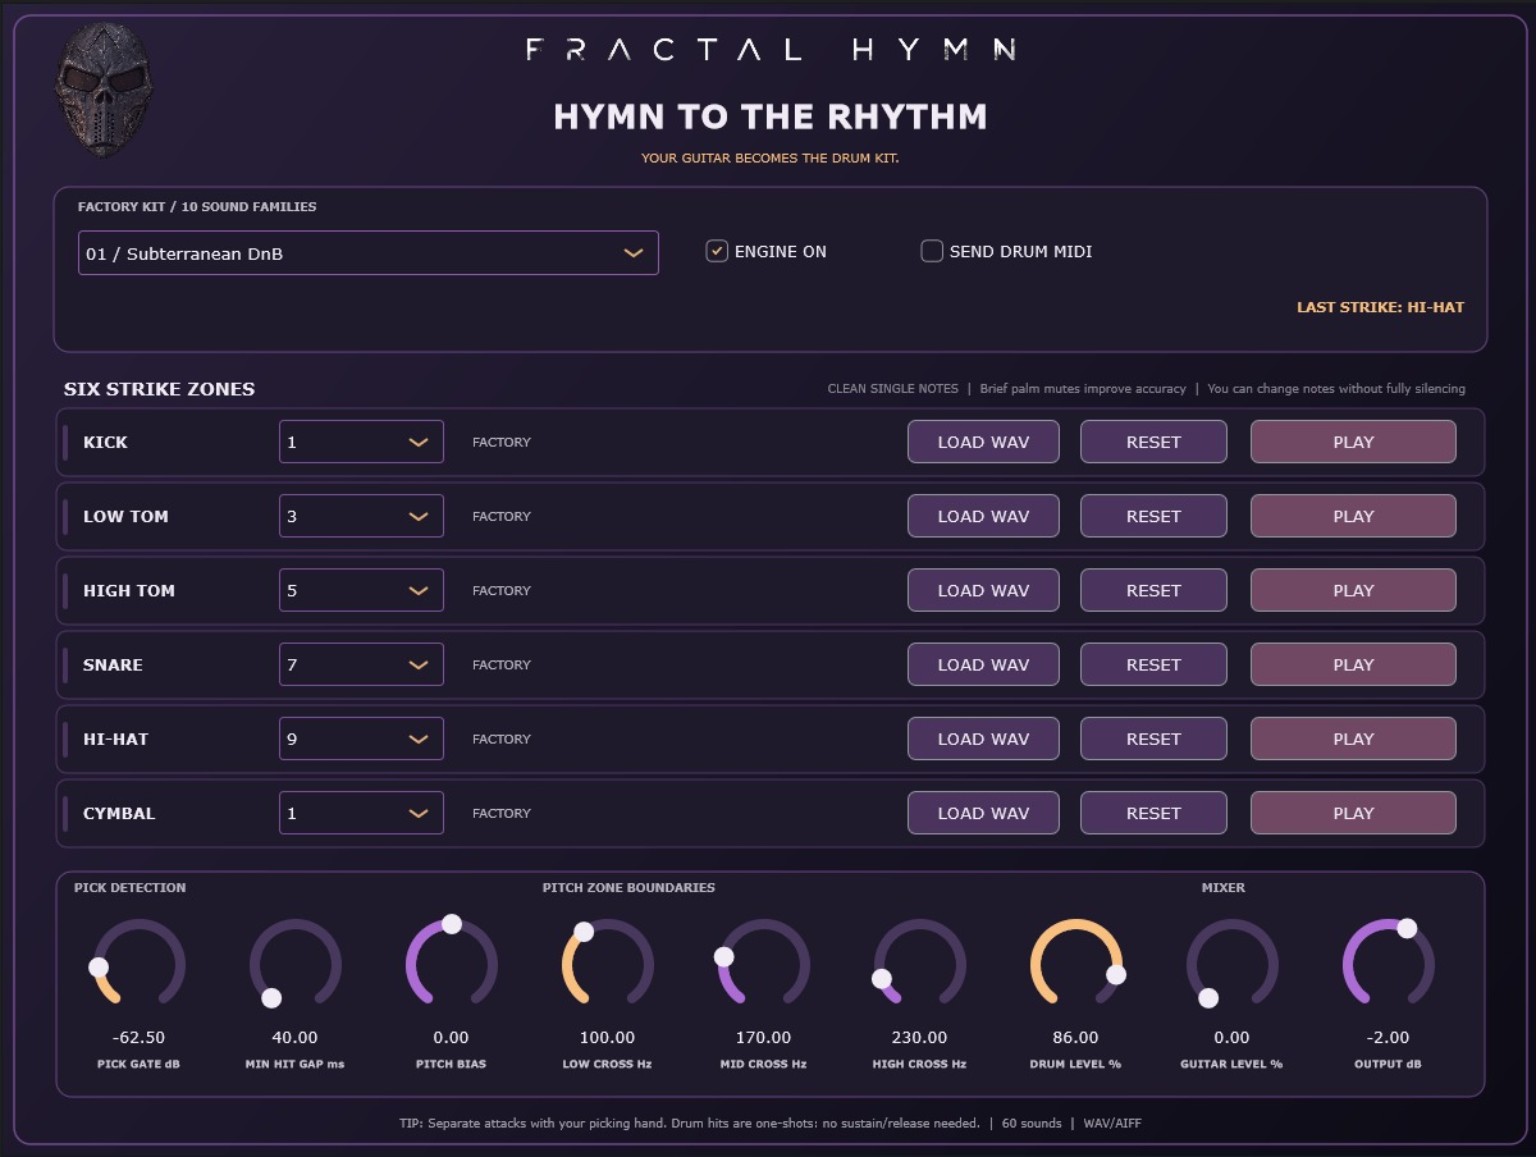Open the HI-HAT sound number dropdown
The width and height of the screenshot is (1536, 1157).
pyautogui.click(x=361, y=739)
